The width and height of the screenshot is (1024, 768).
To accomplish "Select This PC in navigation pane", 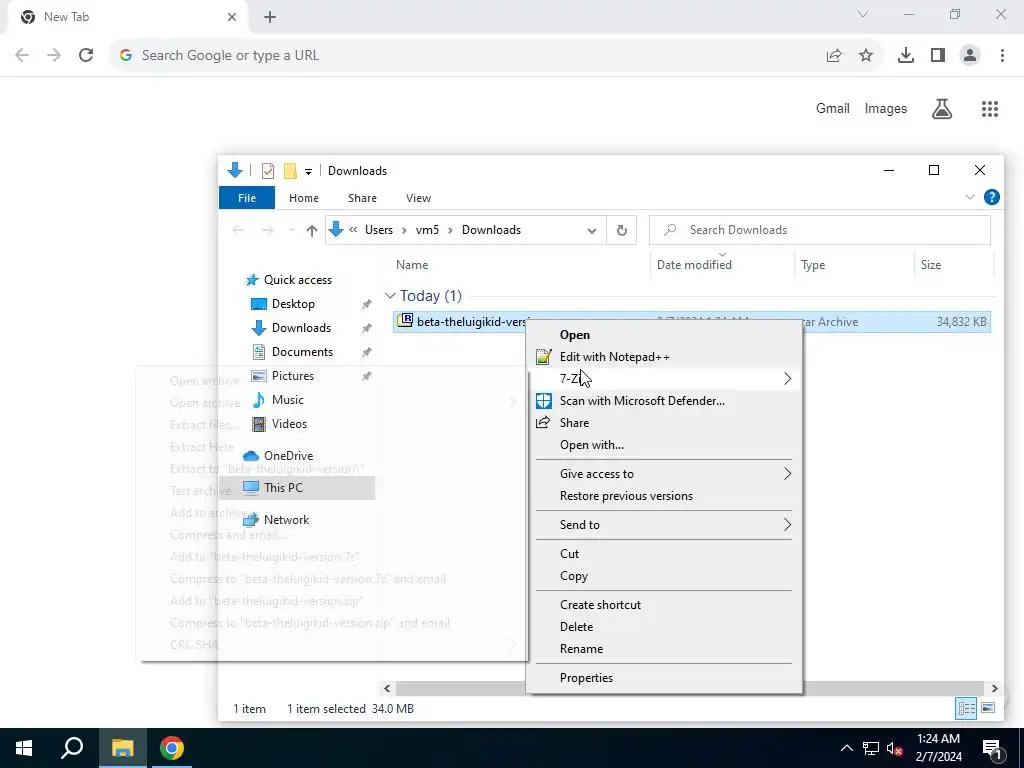I will 283,488.
